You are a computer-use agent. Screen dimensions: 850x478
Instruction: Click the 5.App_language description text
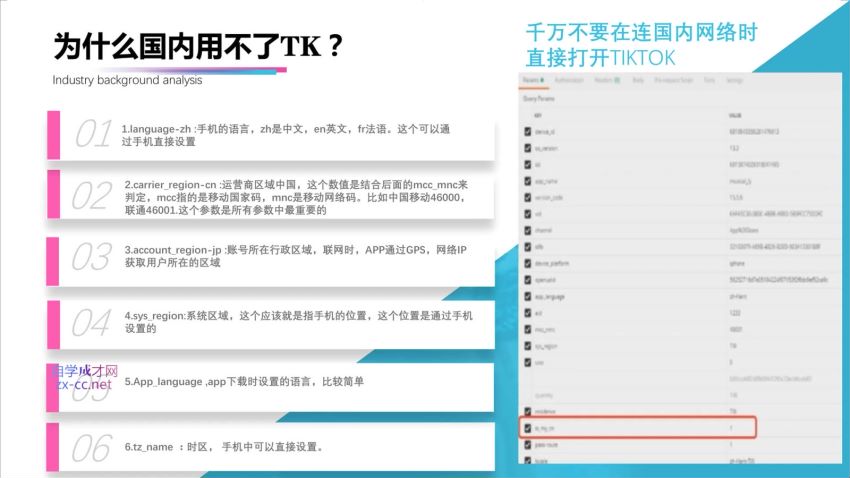click(244, 382)
